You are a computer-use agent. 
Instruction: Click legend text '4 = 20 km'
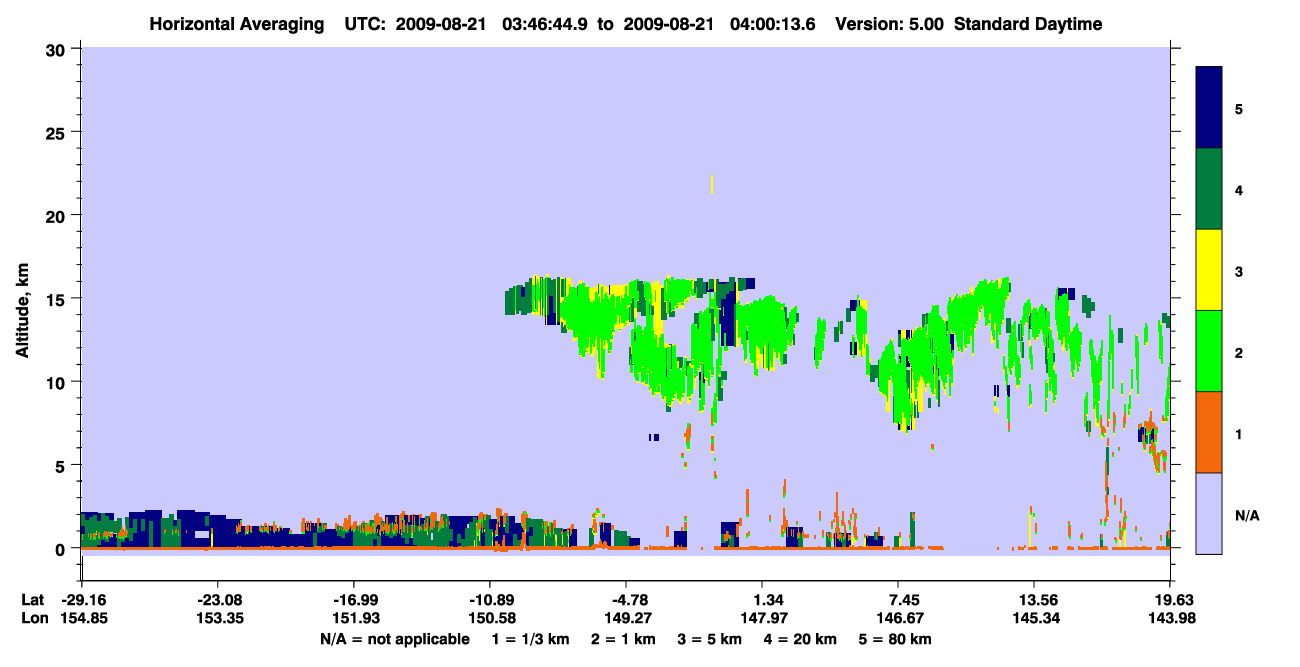click(802, 639)
